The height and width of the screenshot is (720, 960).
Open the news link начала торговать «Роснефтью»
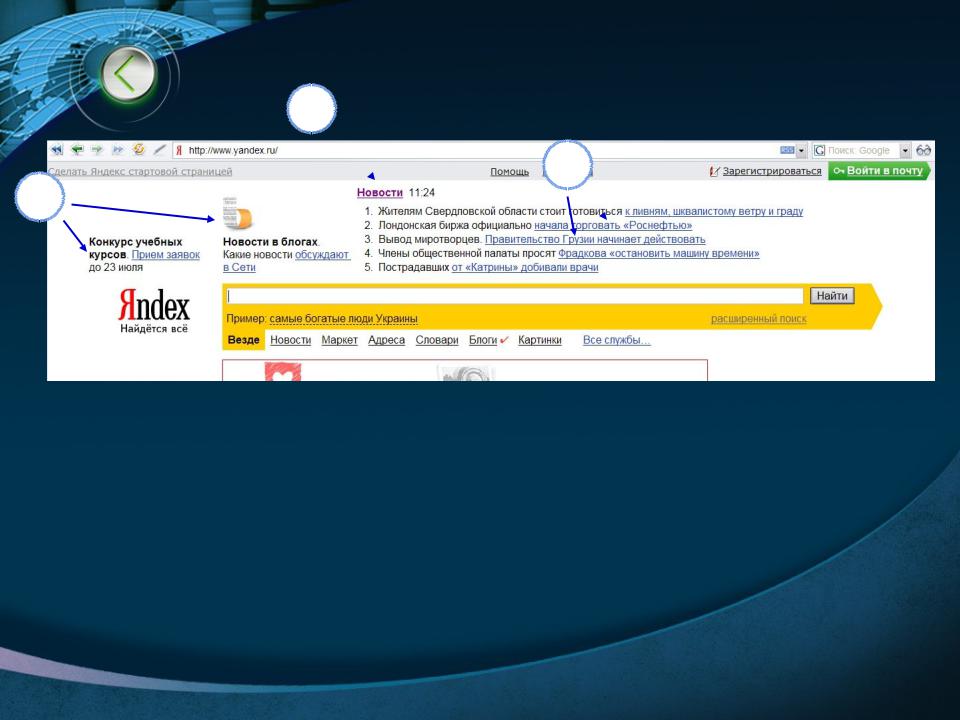point(613,225)
